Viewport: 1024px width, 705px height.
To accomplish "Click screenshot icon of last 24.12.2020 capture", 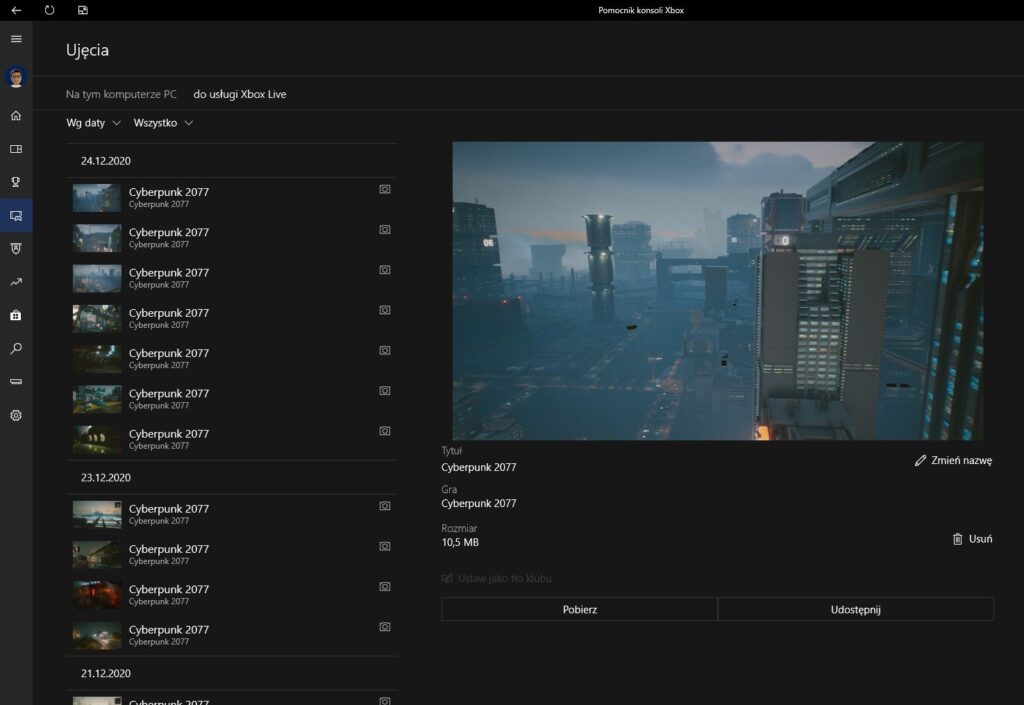I will tap(385, 431).
